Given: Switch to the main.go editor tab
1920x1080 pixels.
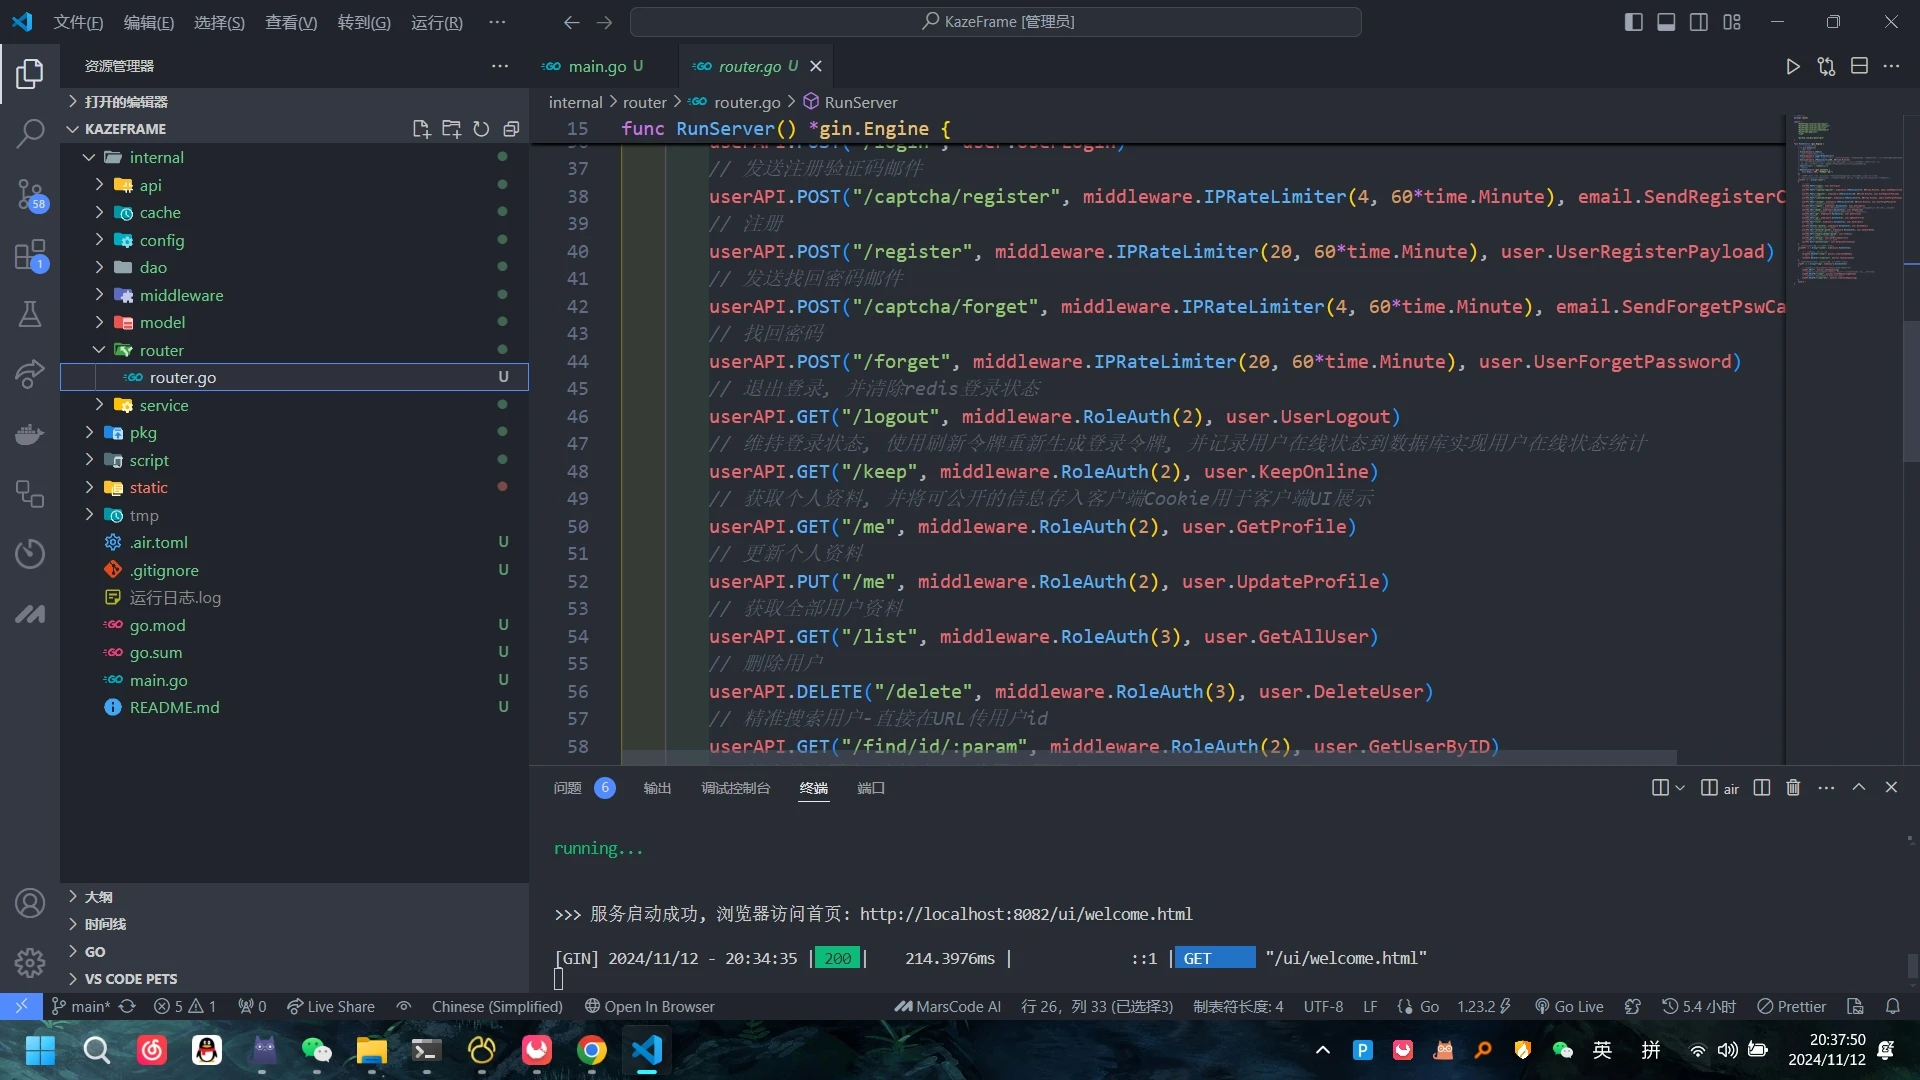Looking at the screenshot, I should (597, 66).
